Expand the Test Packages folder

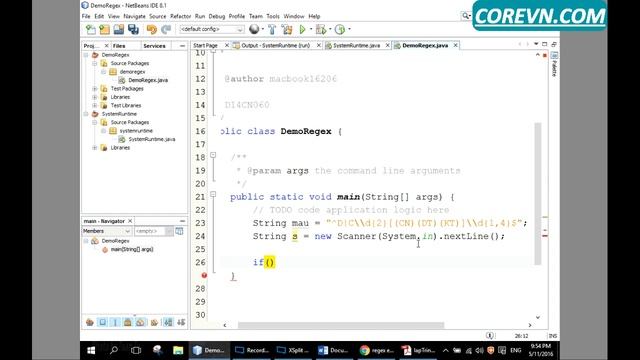pos(95,89)
